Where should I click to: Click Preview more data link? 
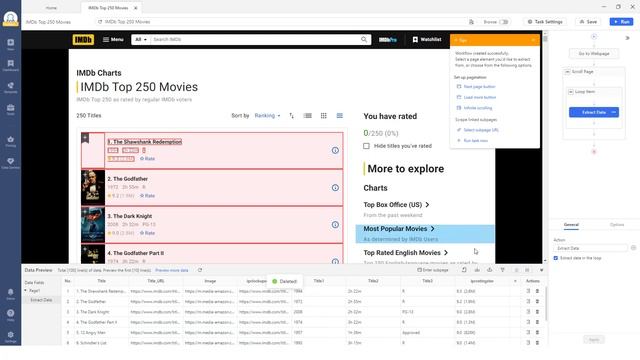[171, 270]
